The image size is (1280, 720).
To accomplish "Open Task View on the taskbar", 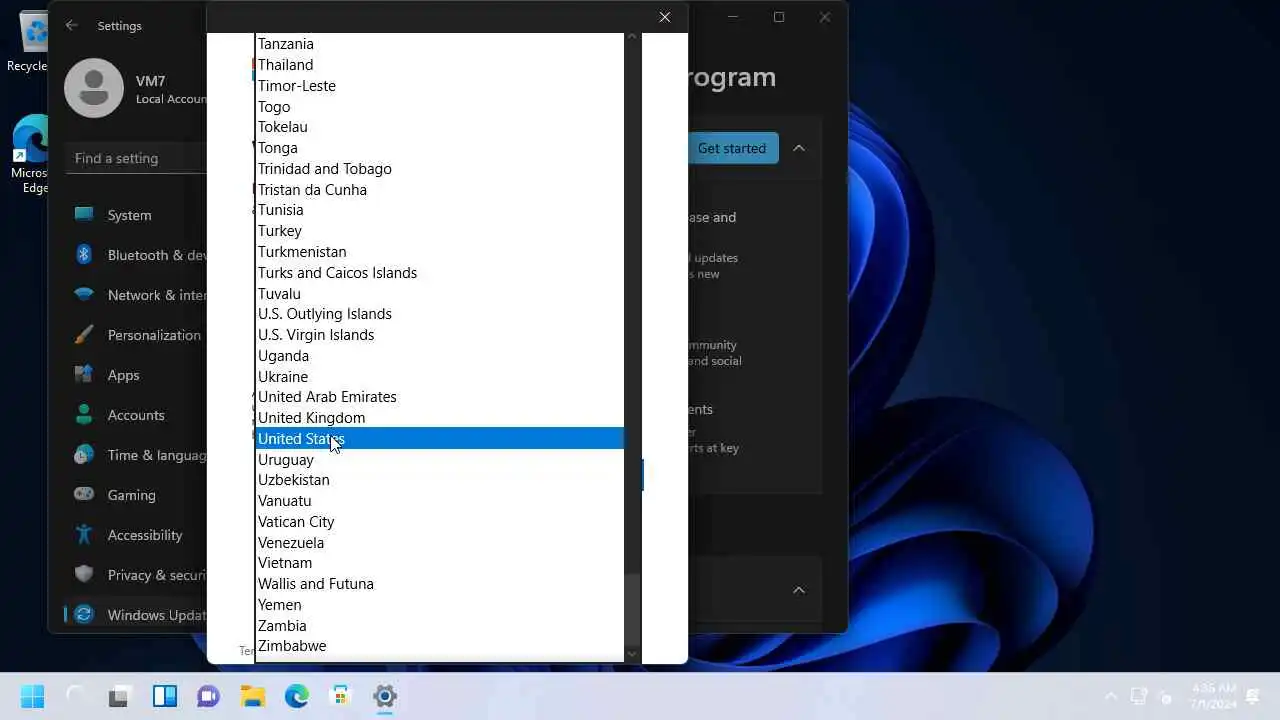I will point(120,696).
